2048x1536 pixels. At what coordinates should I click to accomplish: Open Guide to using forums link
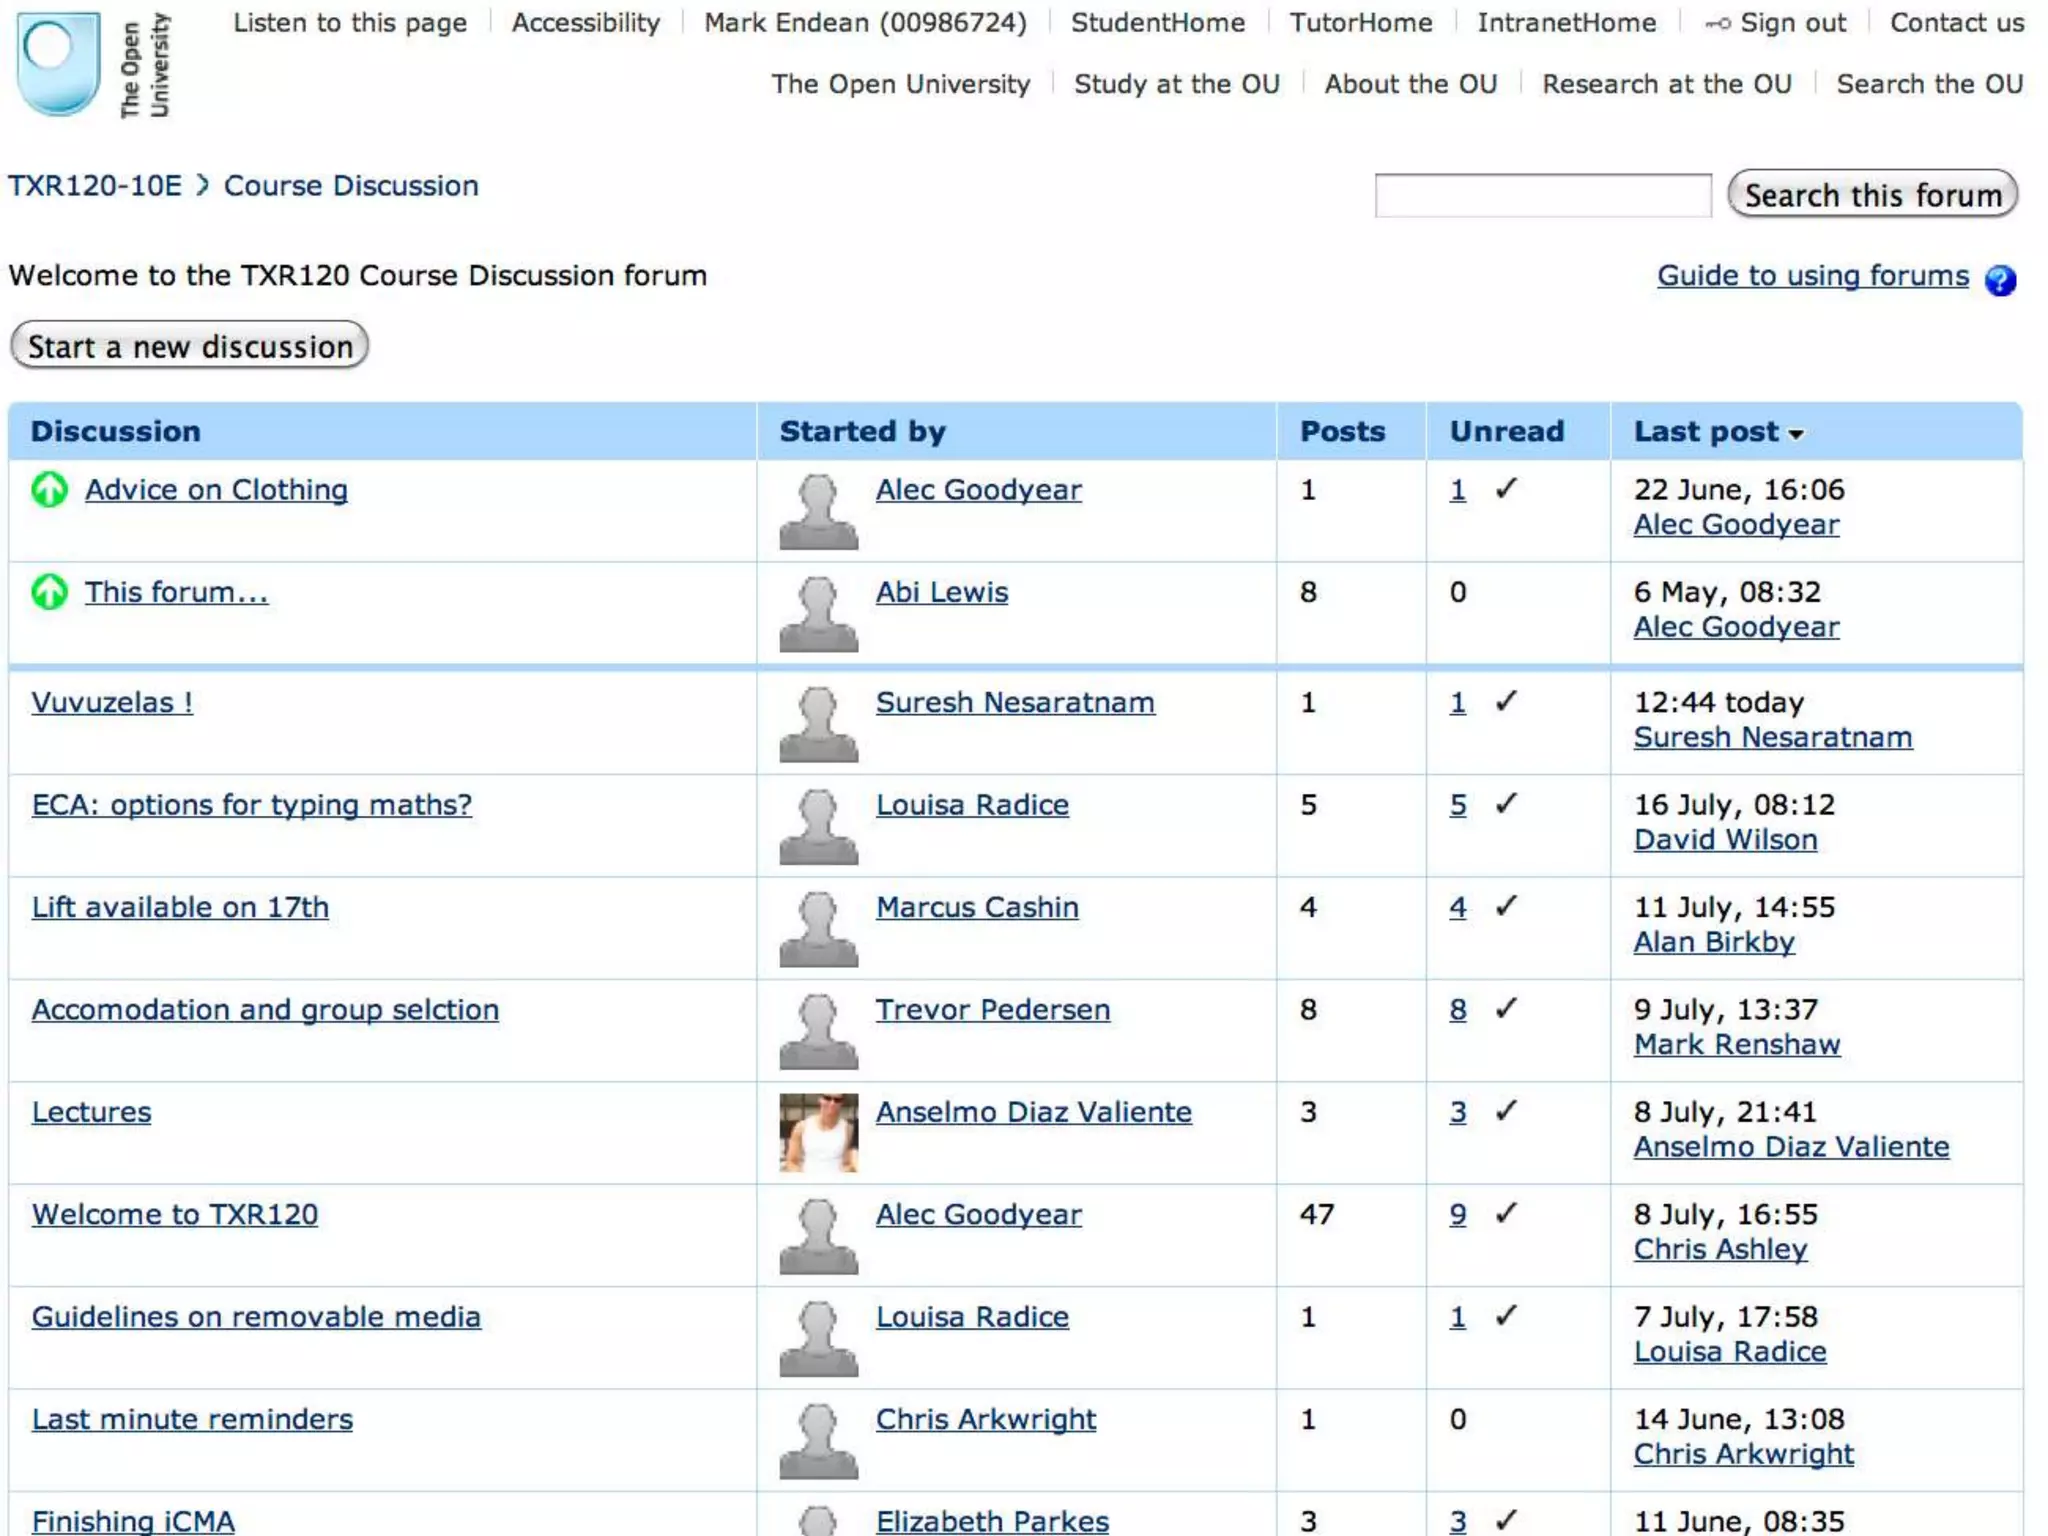[x=1812, y=275]
